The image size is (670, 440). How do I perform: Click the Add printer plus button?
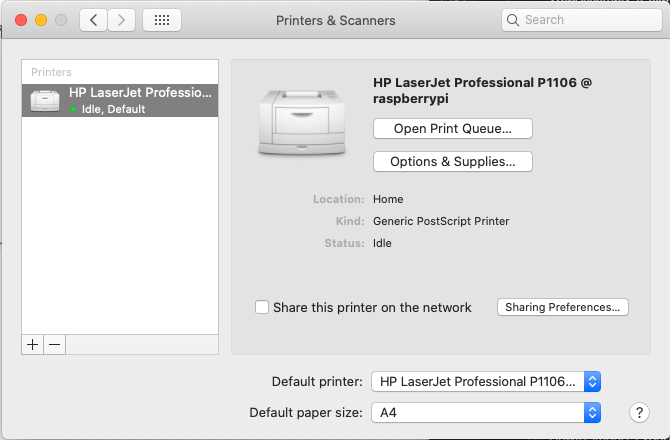pos(33,344)
